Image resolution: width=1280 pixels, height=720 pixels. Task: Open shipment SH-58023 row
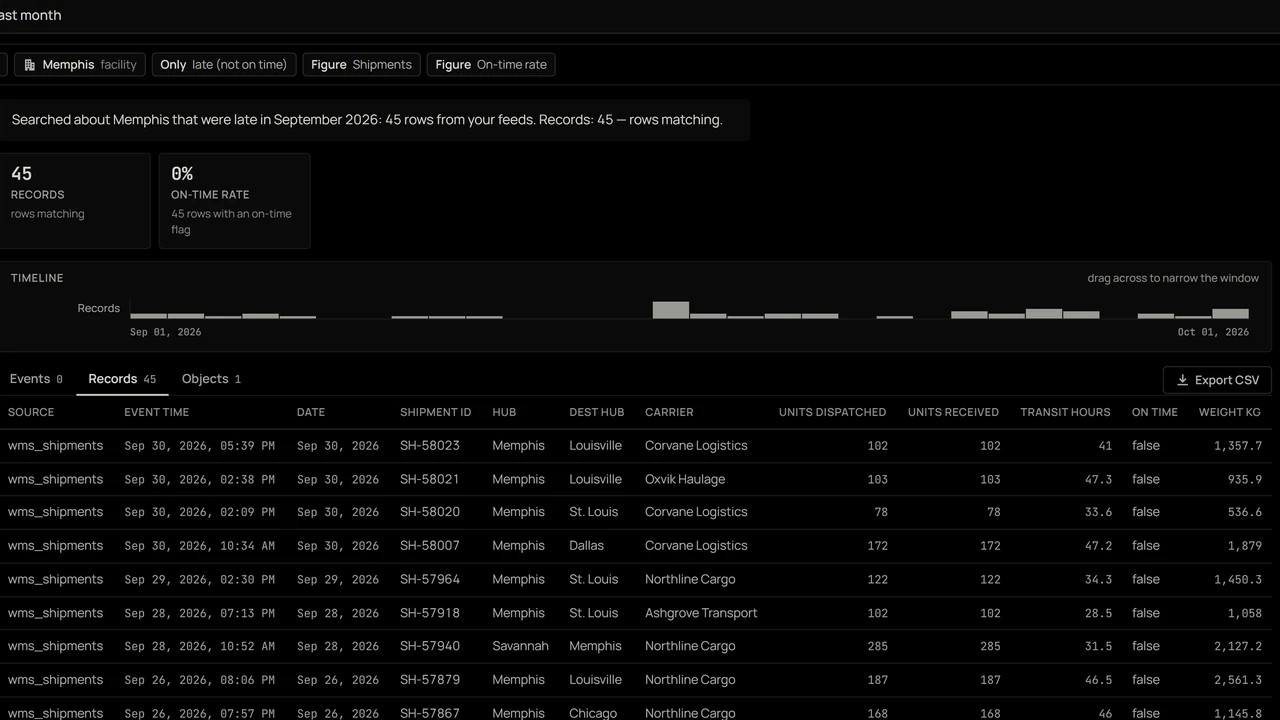tap(636, 446)
